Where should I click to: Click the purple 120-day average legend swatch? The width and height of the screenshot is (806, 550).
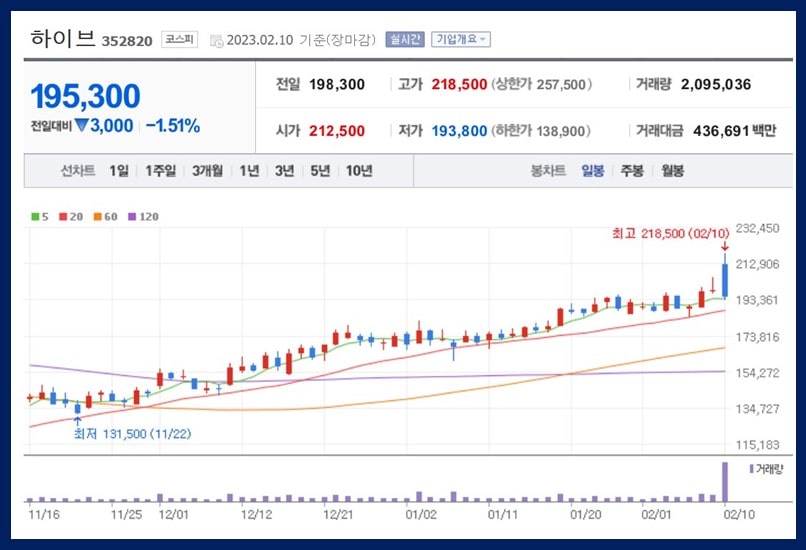pos(132,216)
